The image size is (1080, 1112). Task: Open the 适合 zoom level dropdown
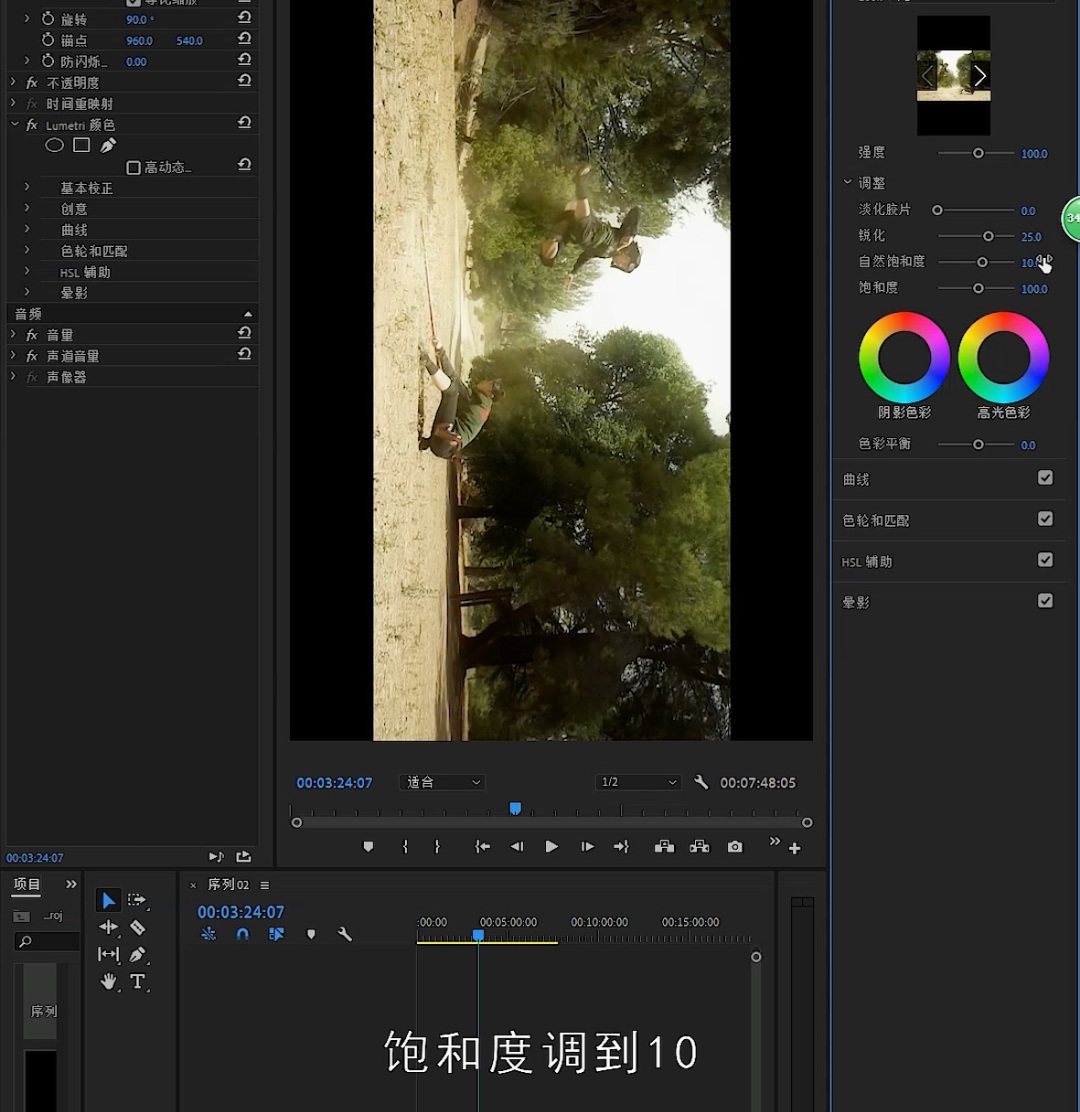[x=441, y=782]
